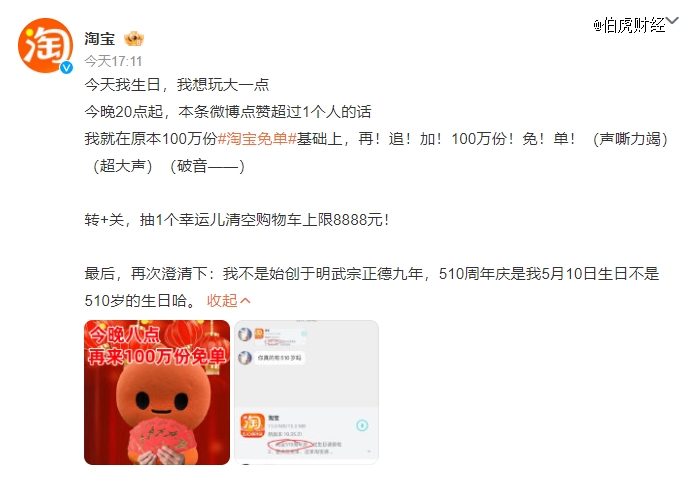The width and height of the screenshot is (689, 478).
Task: Open the 淘宝 username profile link
Action: pyautogui.click(x=100, y=39)
